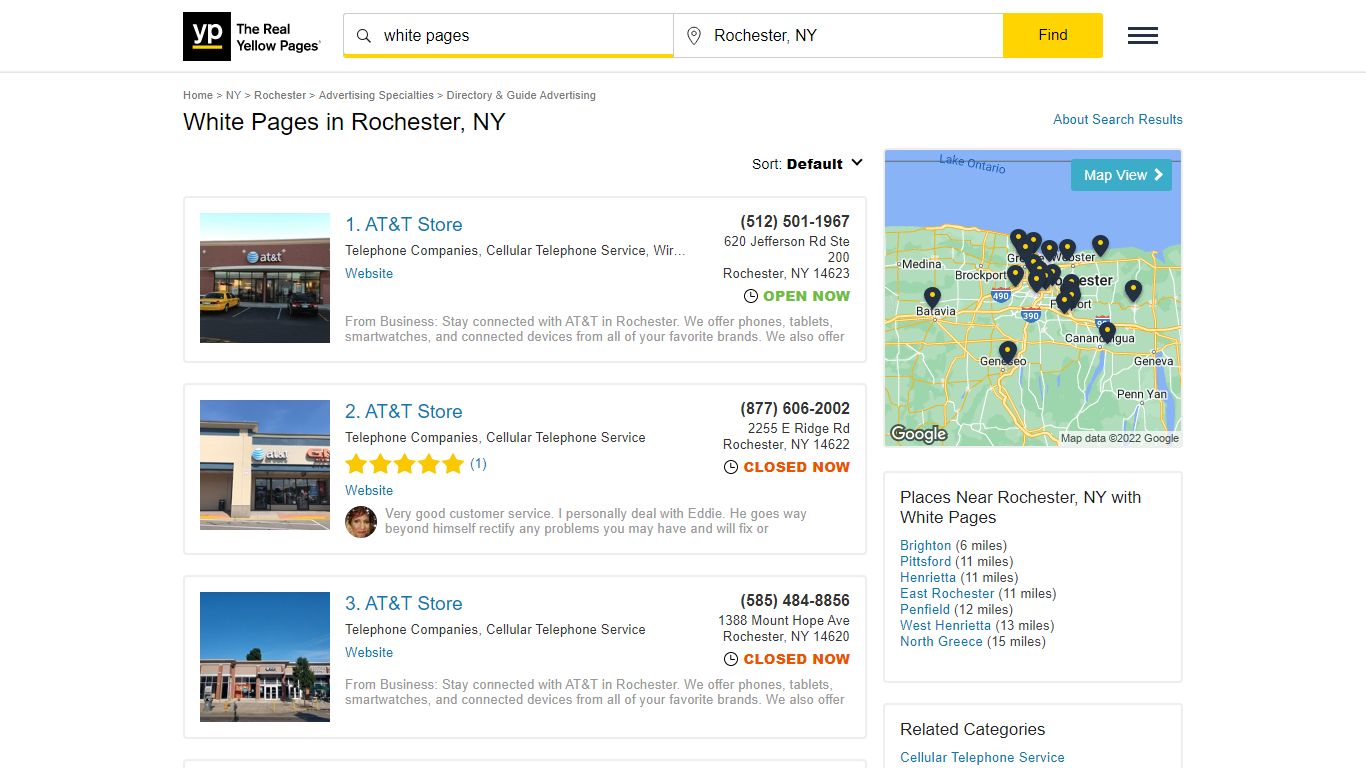Open the 3. AT&T Store listing title

coord(404,604)
